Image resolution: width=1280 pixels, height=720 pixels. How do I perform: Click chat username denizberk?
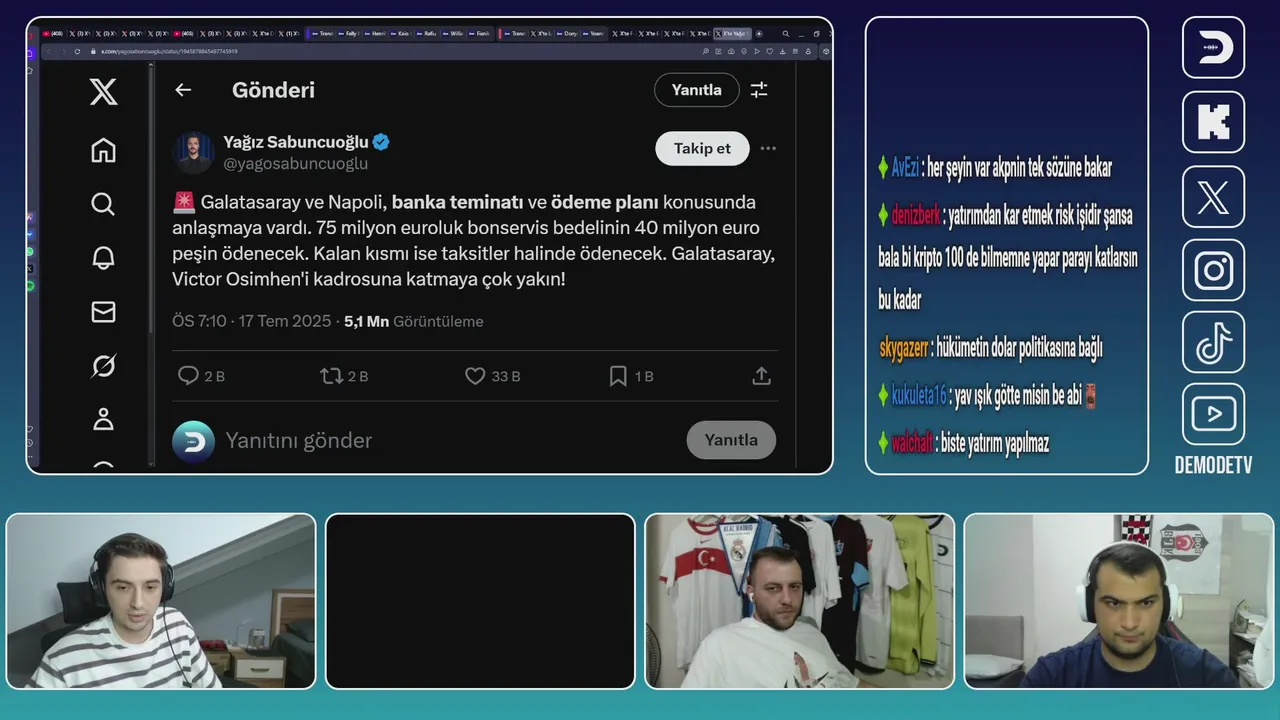click(x=915, y=215)
